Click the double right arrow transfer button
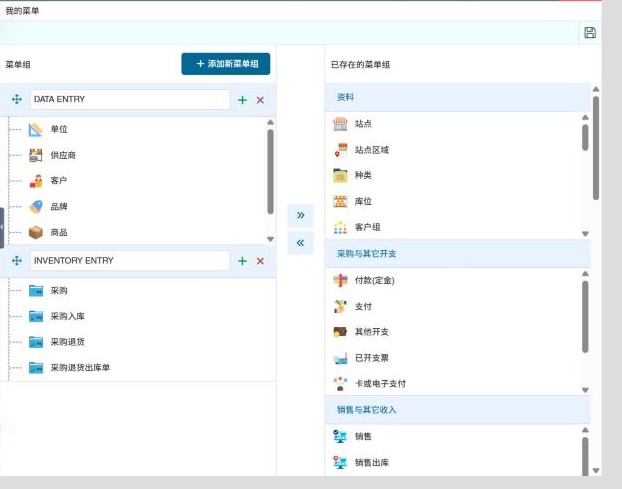 [300, 215]
